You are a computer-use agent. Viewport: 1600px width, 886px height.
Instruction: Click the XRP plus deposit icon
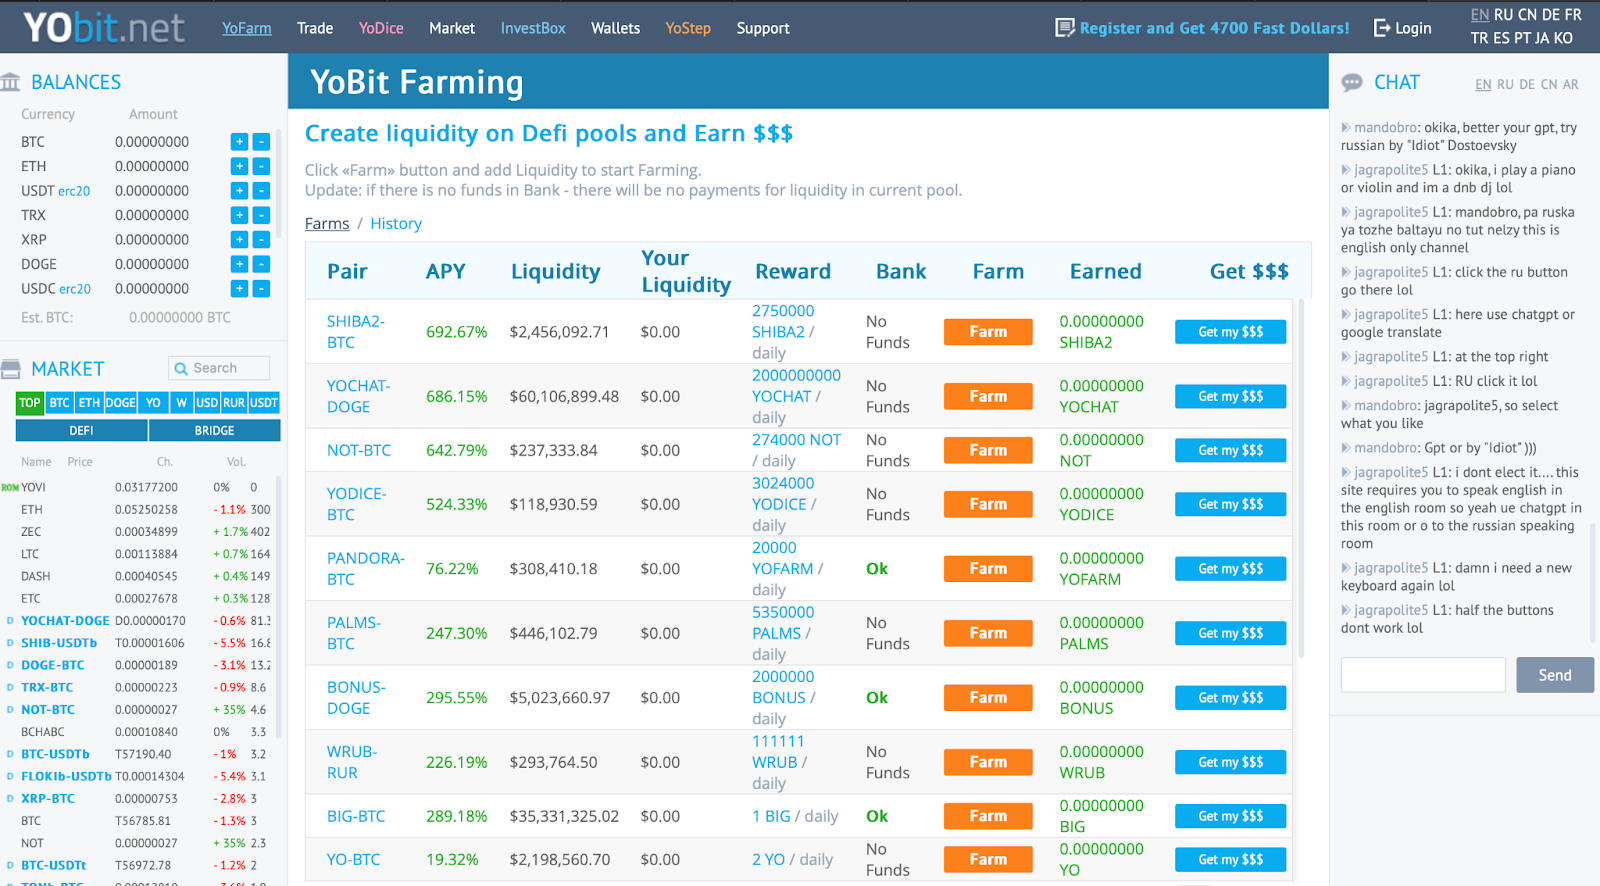pos(239,240)
